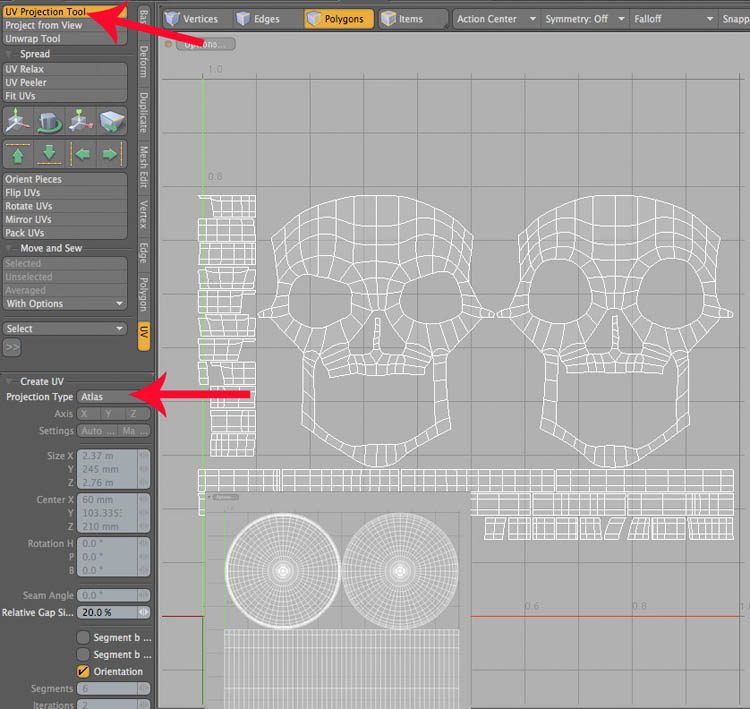Screen dimensions: 750x709
Task: Adjust the Relative Gap Size 20.0 % slider
Action: pyautogui.click(x=108, y=612)
